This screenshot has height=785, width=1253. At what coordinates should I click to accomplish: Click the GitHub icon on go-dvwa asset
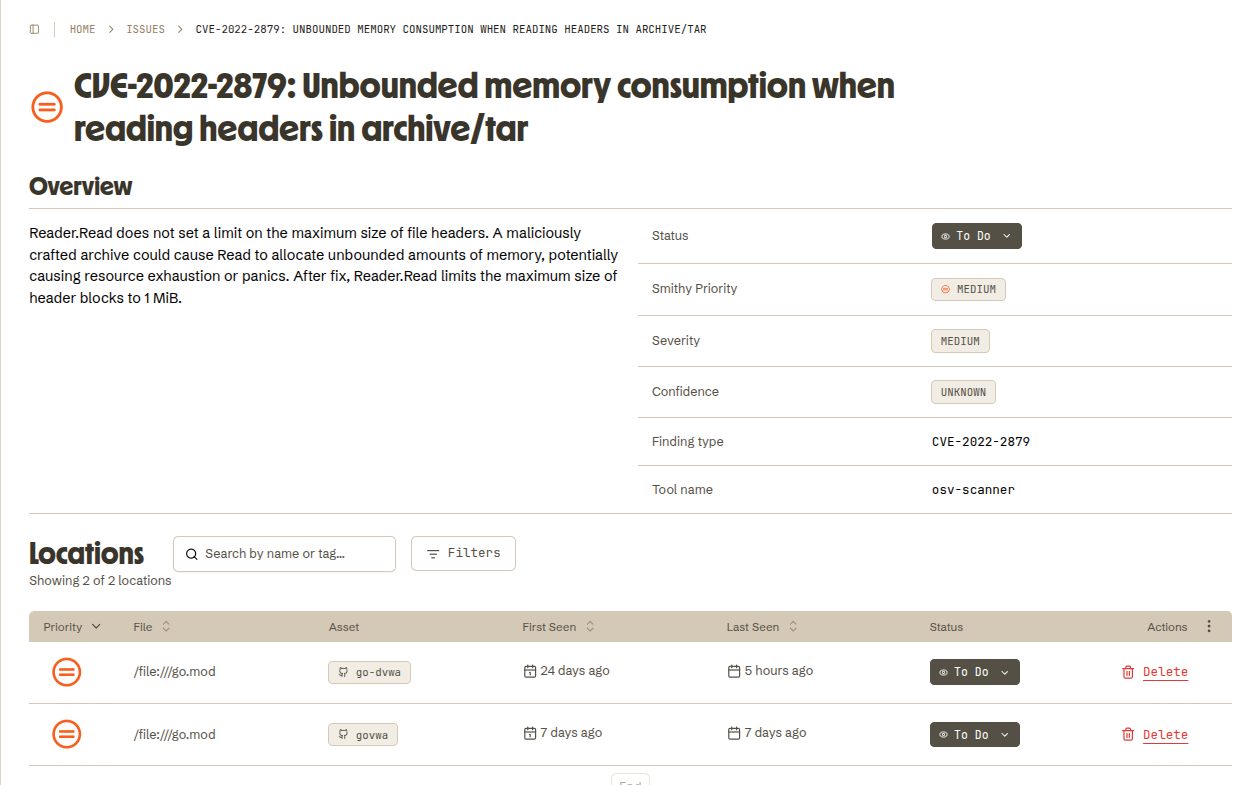tap(343, 672)
